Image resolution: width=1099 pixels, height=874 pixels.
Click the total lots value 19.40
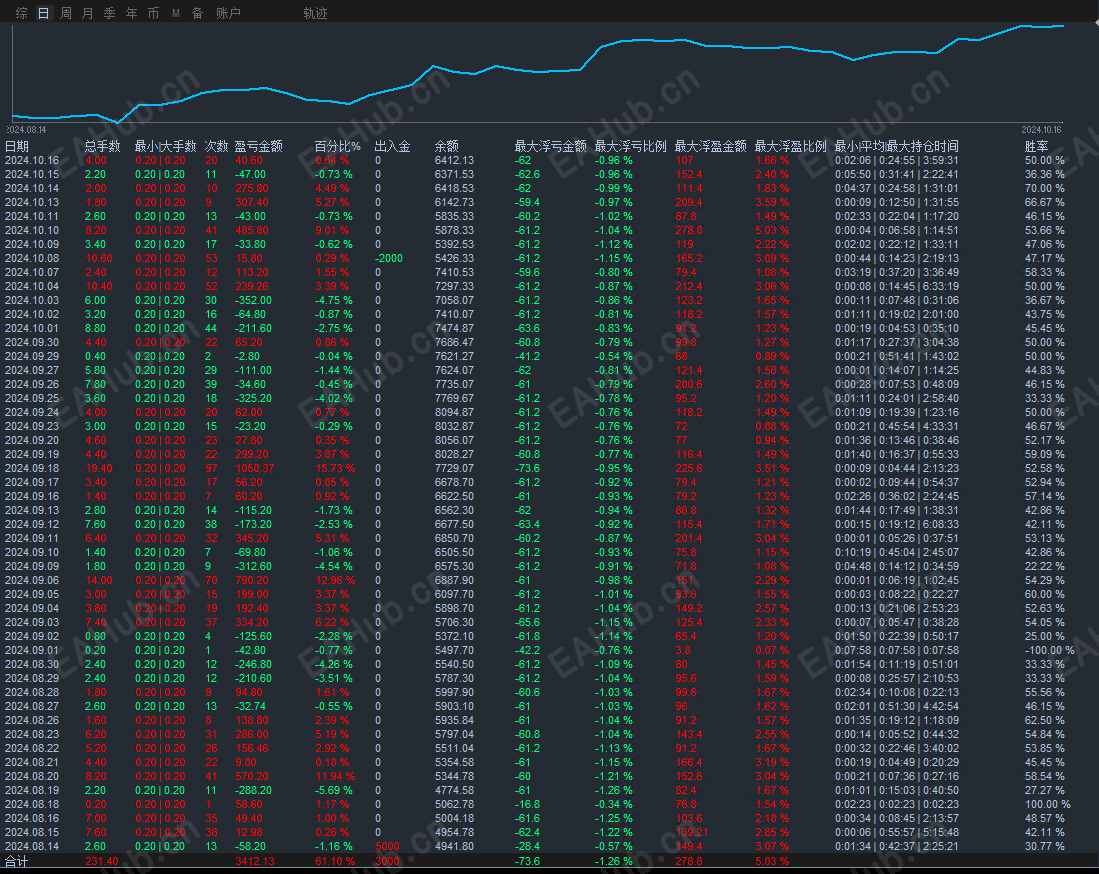tap(99, 468)
